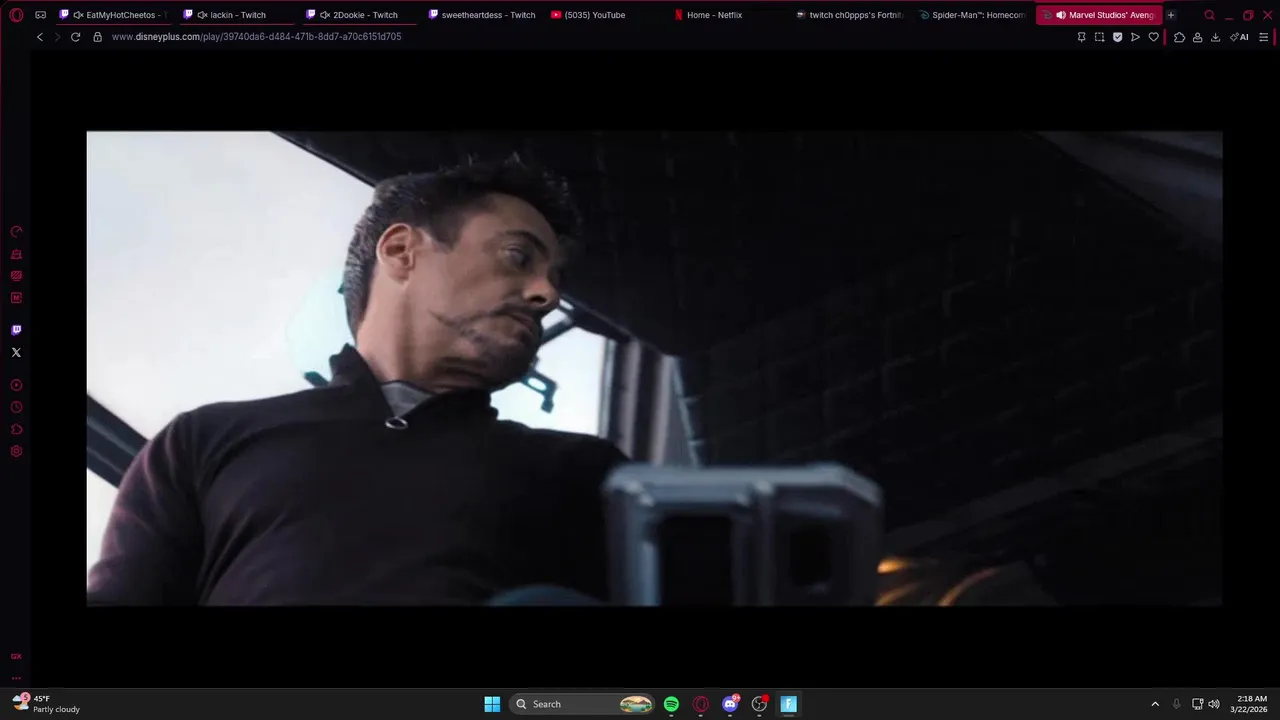Image resolution: width=1280 pixels, height=720 pixels.
Task: Open the Opera main menu logo
Action: (16, 15)
